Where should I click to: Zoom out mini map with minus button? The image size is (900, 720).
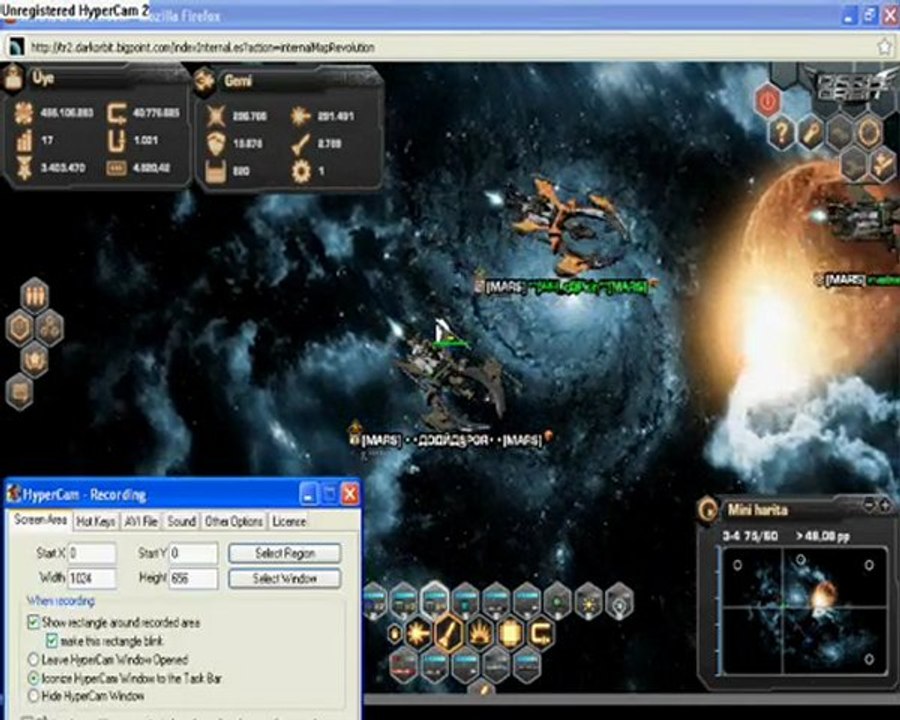click(x=870, y=505)
